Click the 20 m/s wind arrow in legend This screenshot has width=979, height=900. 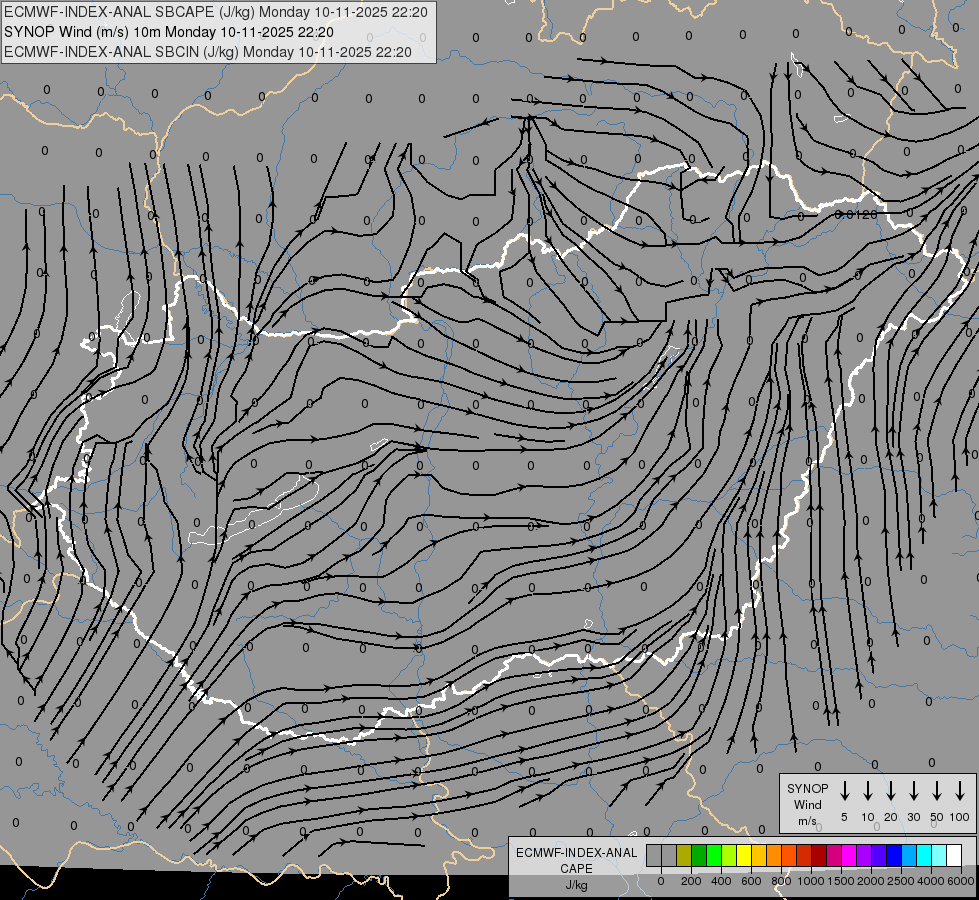(891, 790)
